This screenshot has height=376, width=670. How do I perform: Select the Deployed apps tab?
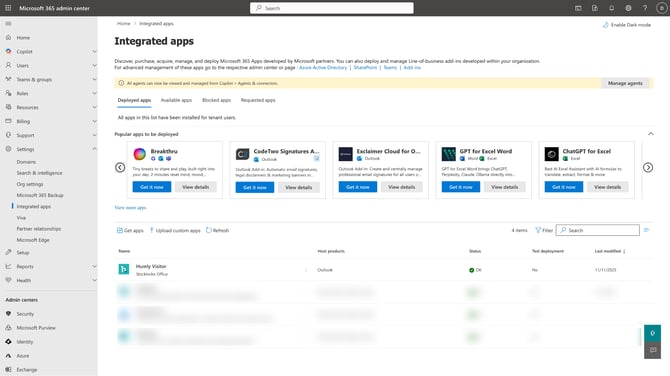[x=134, y=100]
